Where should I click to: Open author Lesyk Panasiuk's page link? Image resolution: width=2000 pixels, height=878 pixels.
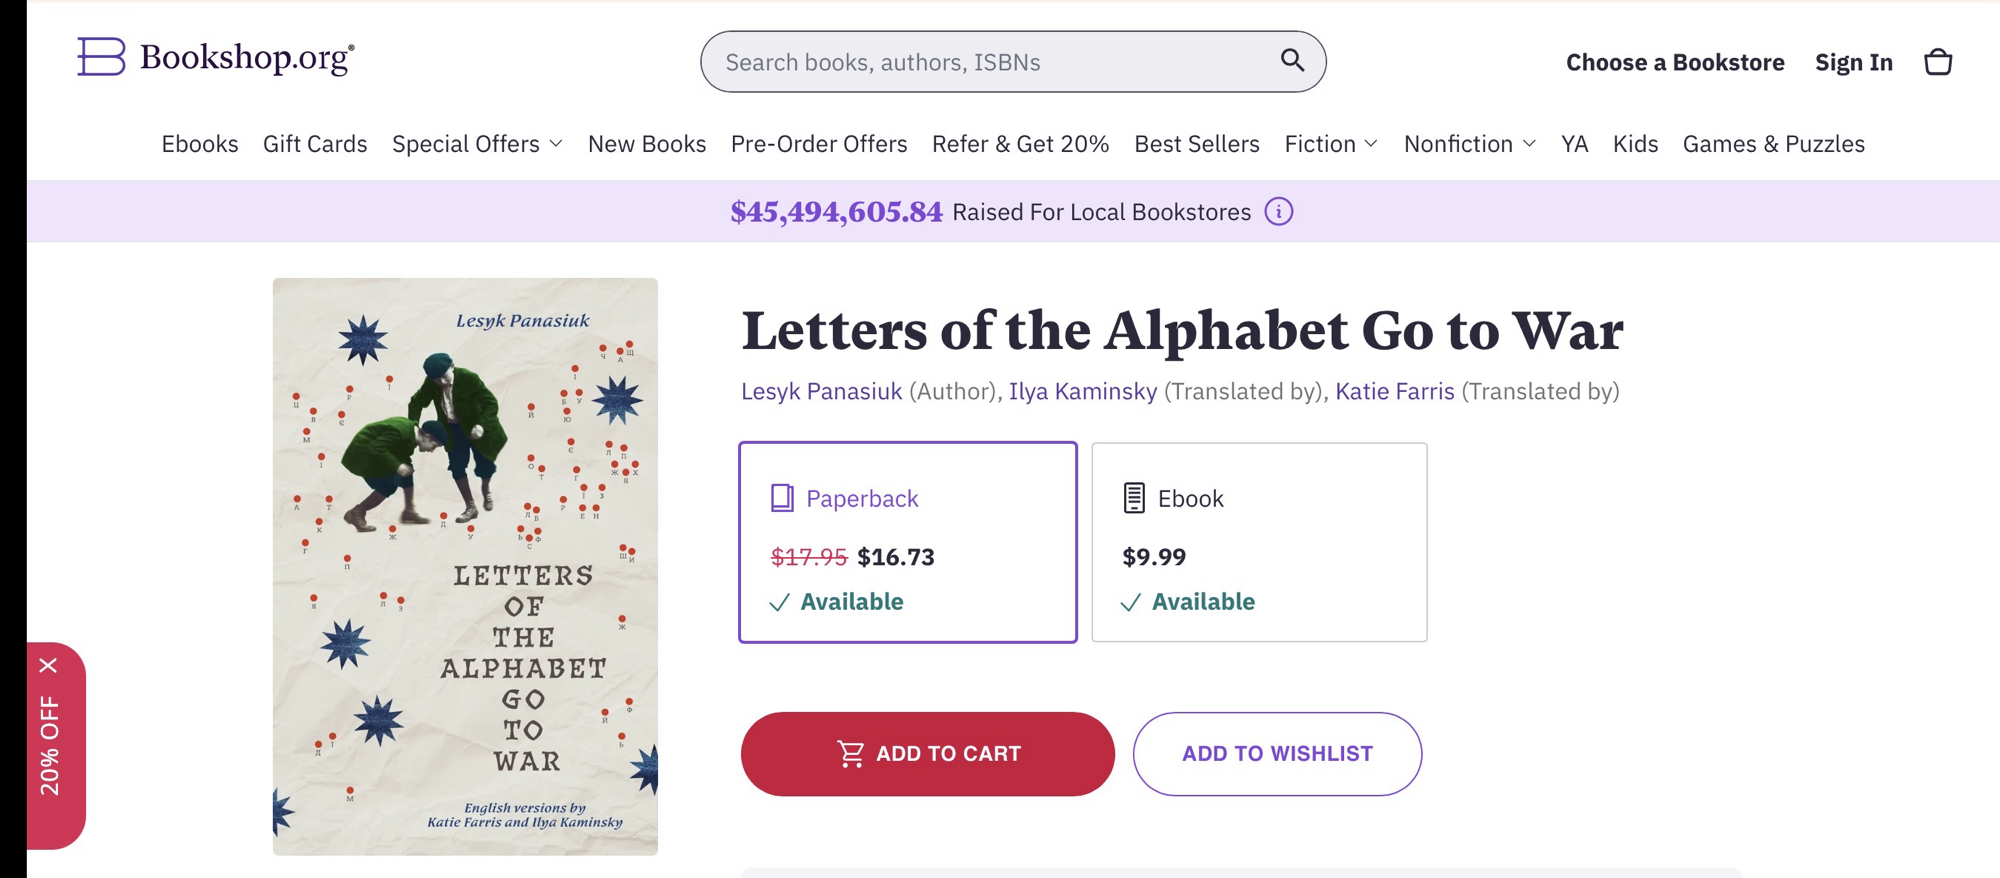(821, 391)
